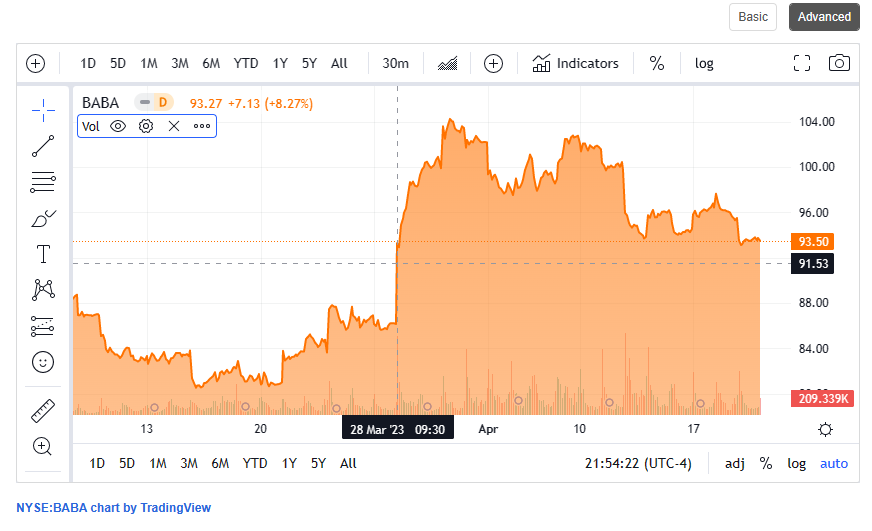Click the zoom in magnifier tool
Image resolution: width=872 pixels, height=531 pixels.
tap(43, 446)
